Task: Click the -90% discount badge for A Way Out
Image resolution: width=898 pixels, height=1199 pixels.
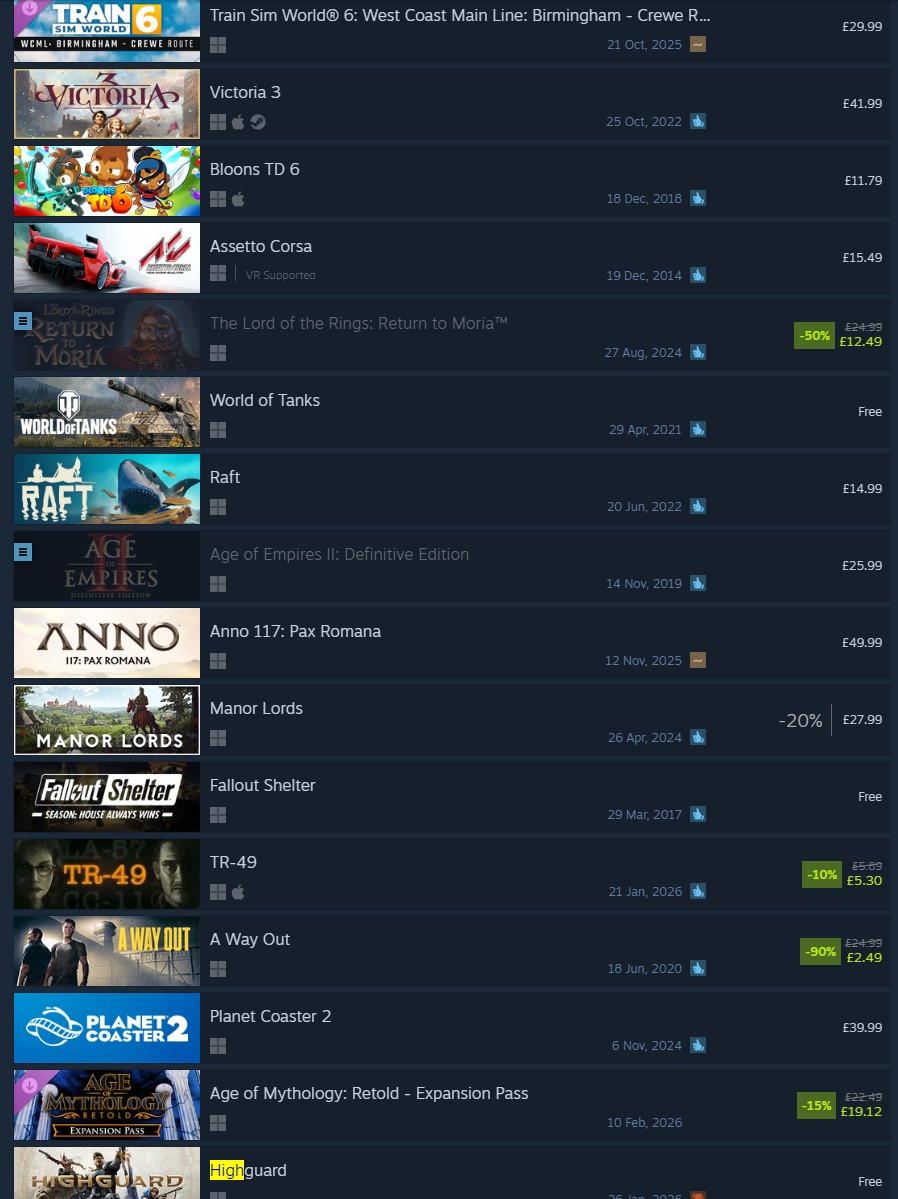Action: [821, 951]
